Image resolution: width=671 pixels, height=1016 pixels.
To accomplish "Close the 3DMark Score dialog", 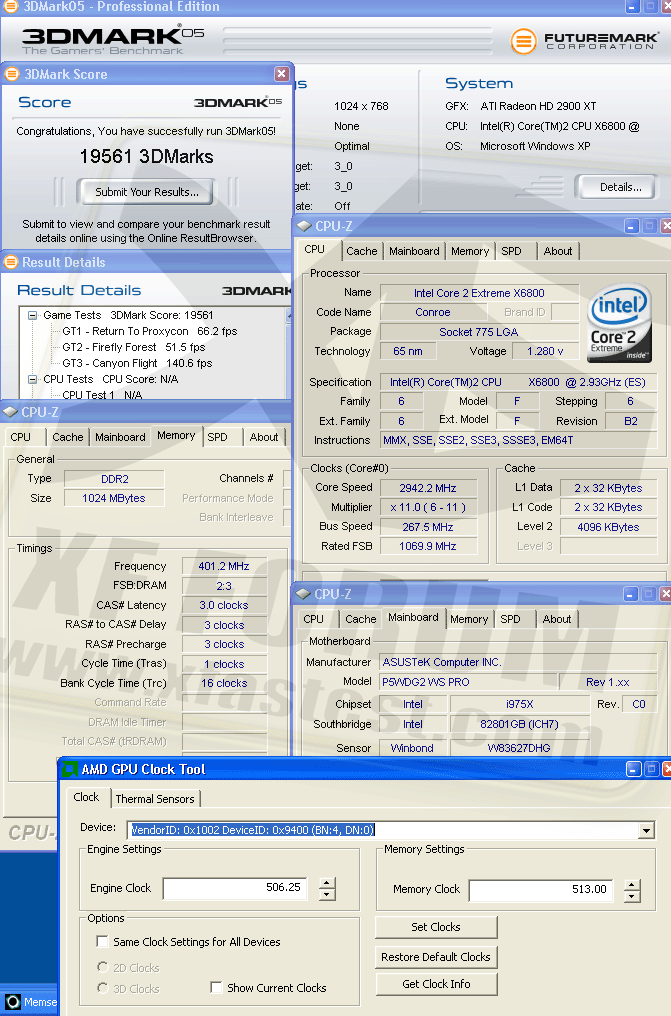I will [281, 74].
